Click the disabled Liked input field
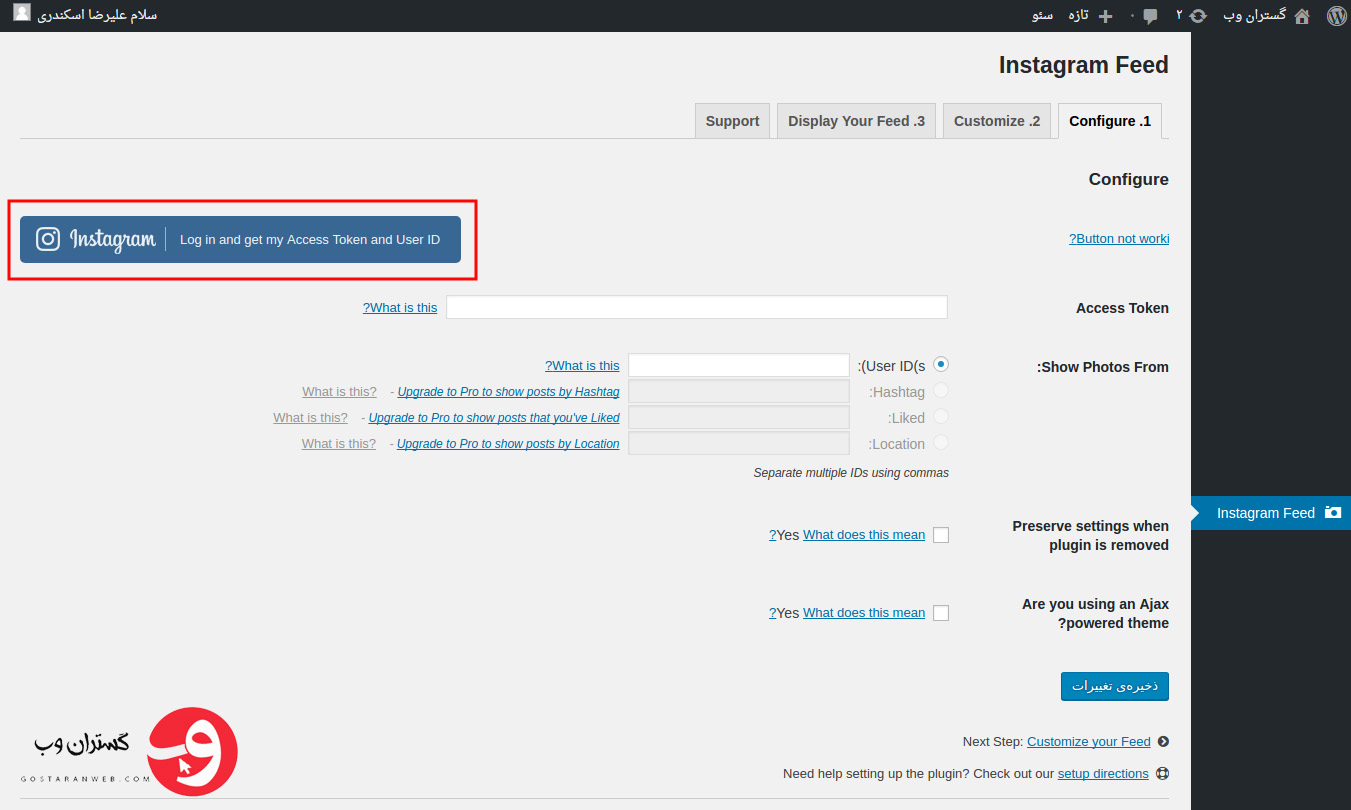Image resolution: width=1351 pixels, height=810 pixels. 739,417
